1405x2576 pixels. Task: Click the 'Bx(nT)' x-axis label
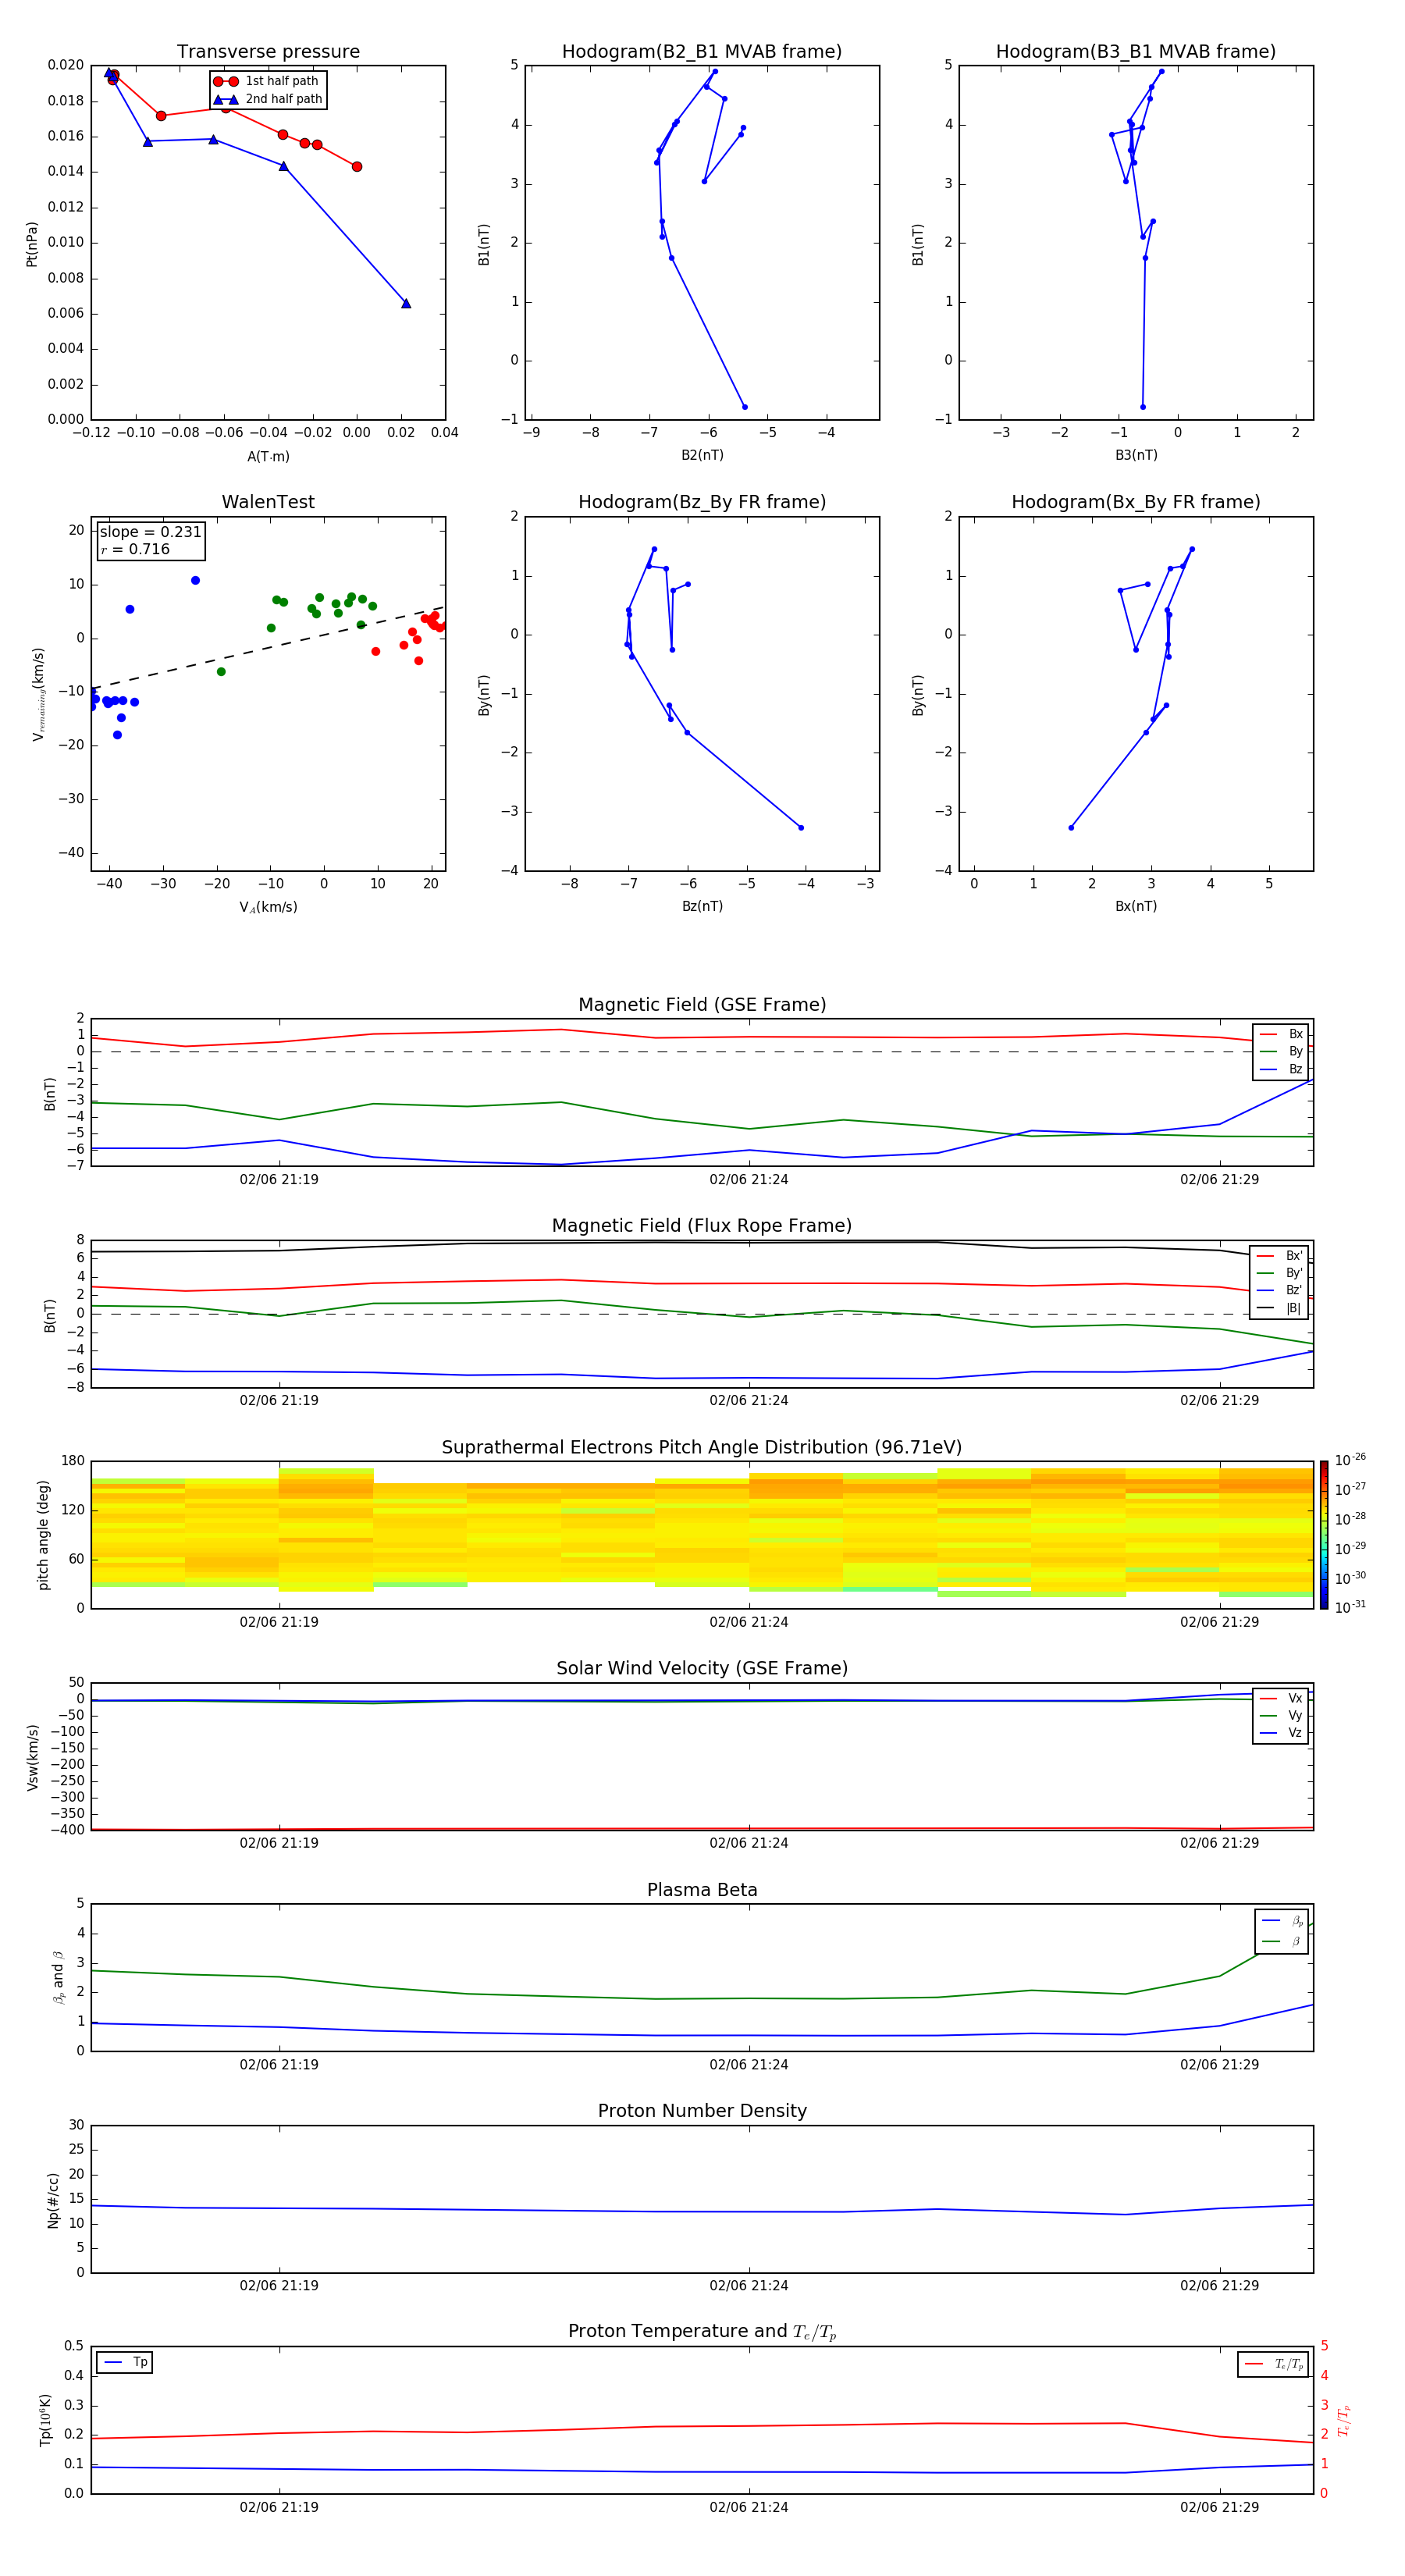[1136, 906]
